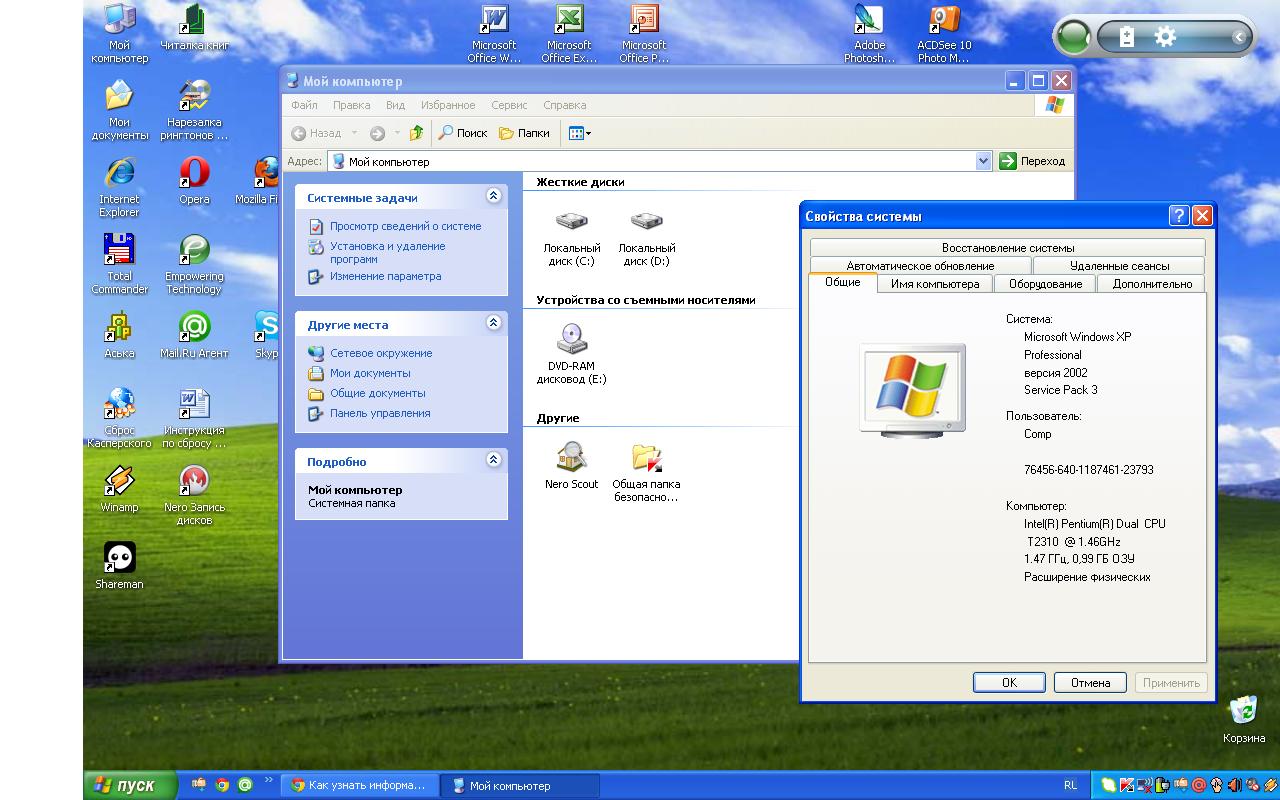This screenshot has height=800, width=1280.
Task: Open Файл menu in Мой компьютер
Action: 304,105
